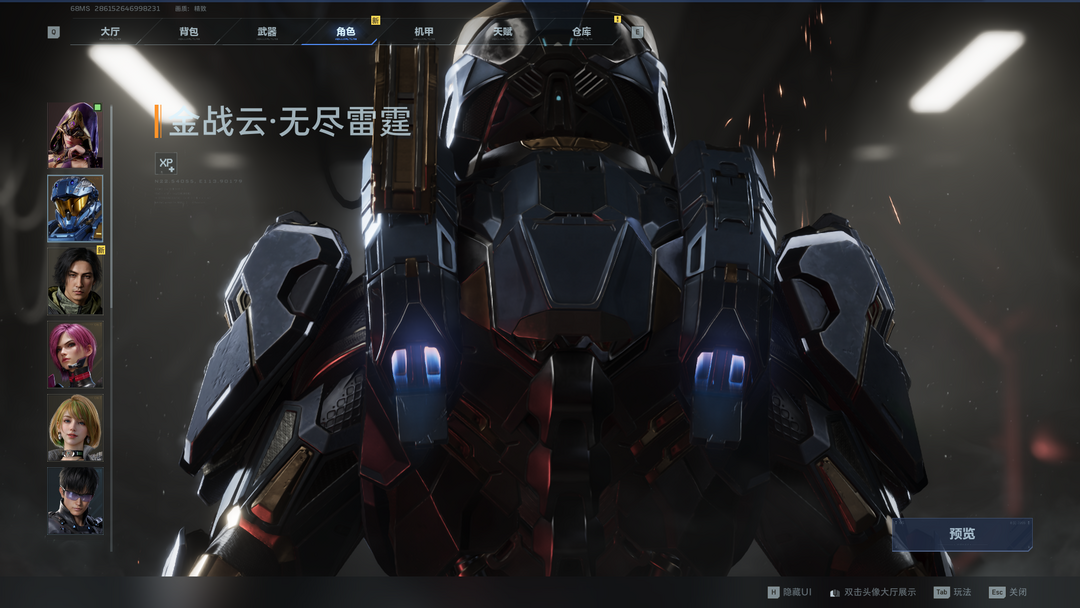Open 玩法 gameplay via Tab hint
1080x608 pixels.
pos(952,592)
